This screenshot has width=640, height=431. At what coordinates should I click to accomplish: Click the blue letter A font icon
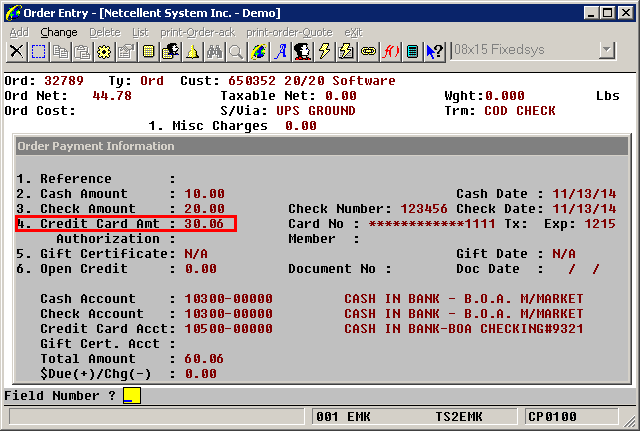[281, 52]
